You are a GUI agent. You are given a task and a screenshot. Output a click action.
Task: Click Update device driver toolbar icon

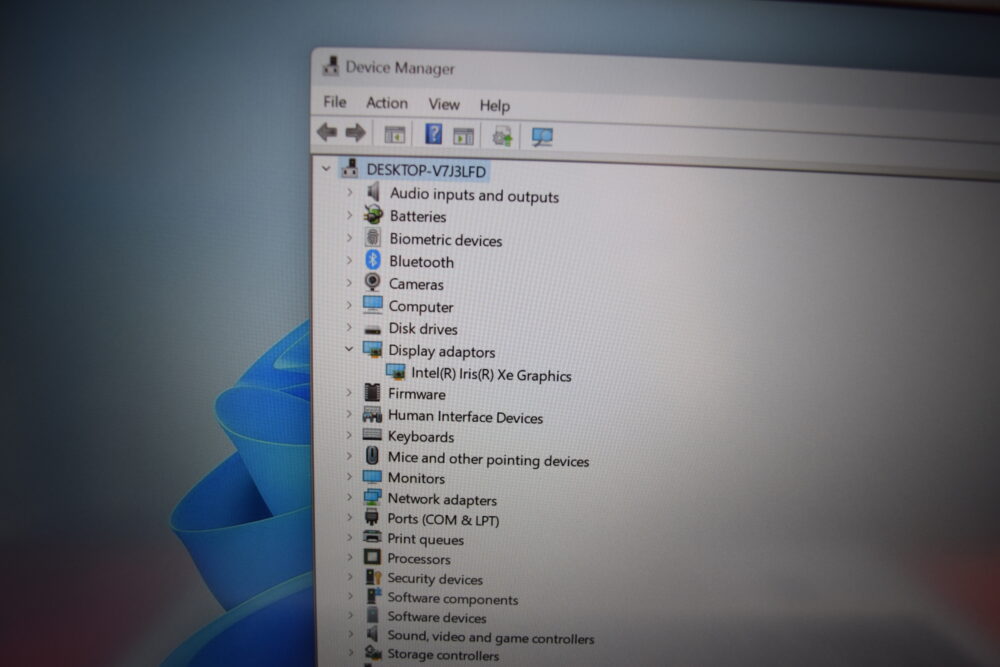tap(502, 136)
